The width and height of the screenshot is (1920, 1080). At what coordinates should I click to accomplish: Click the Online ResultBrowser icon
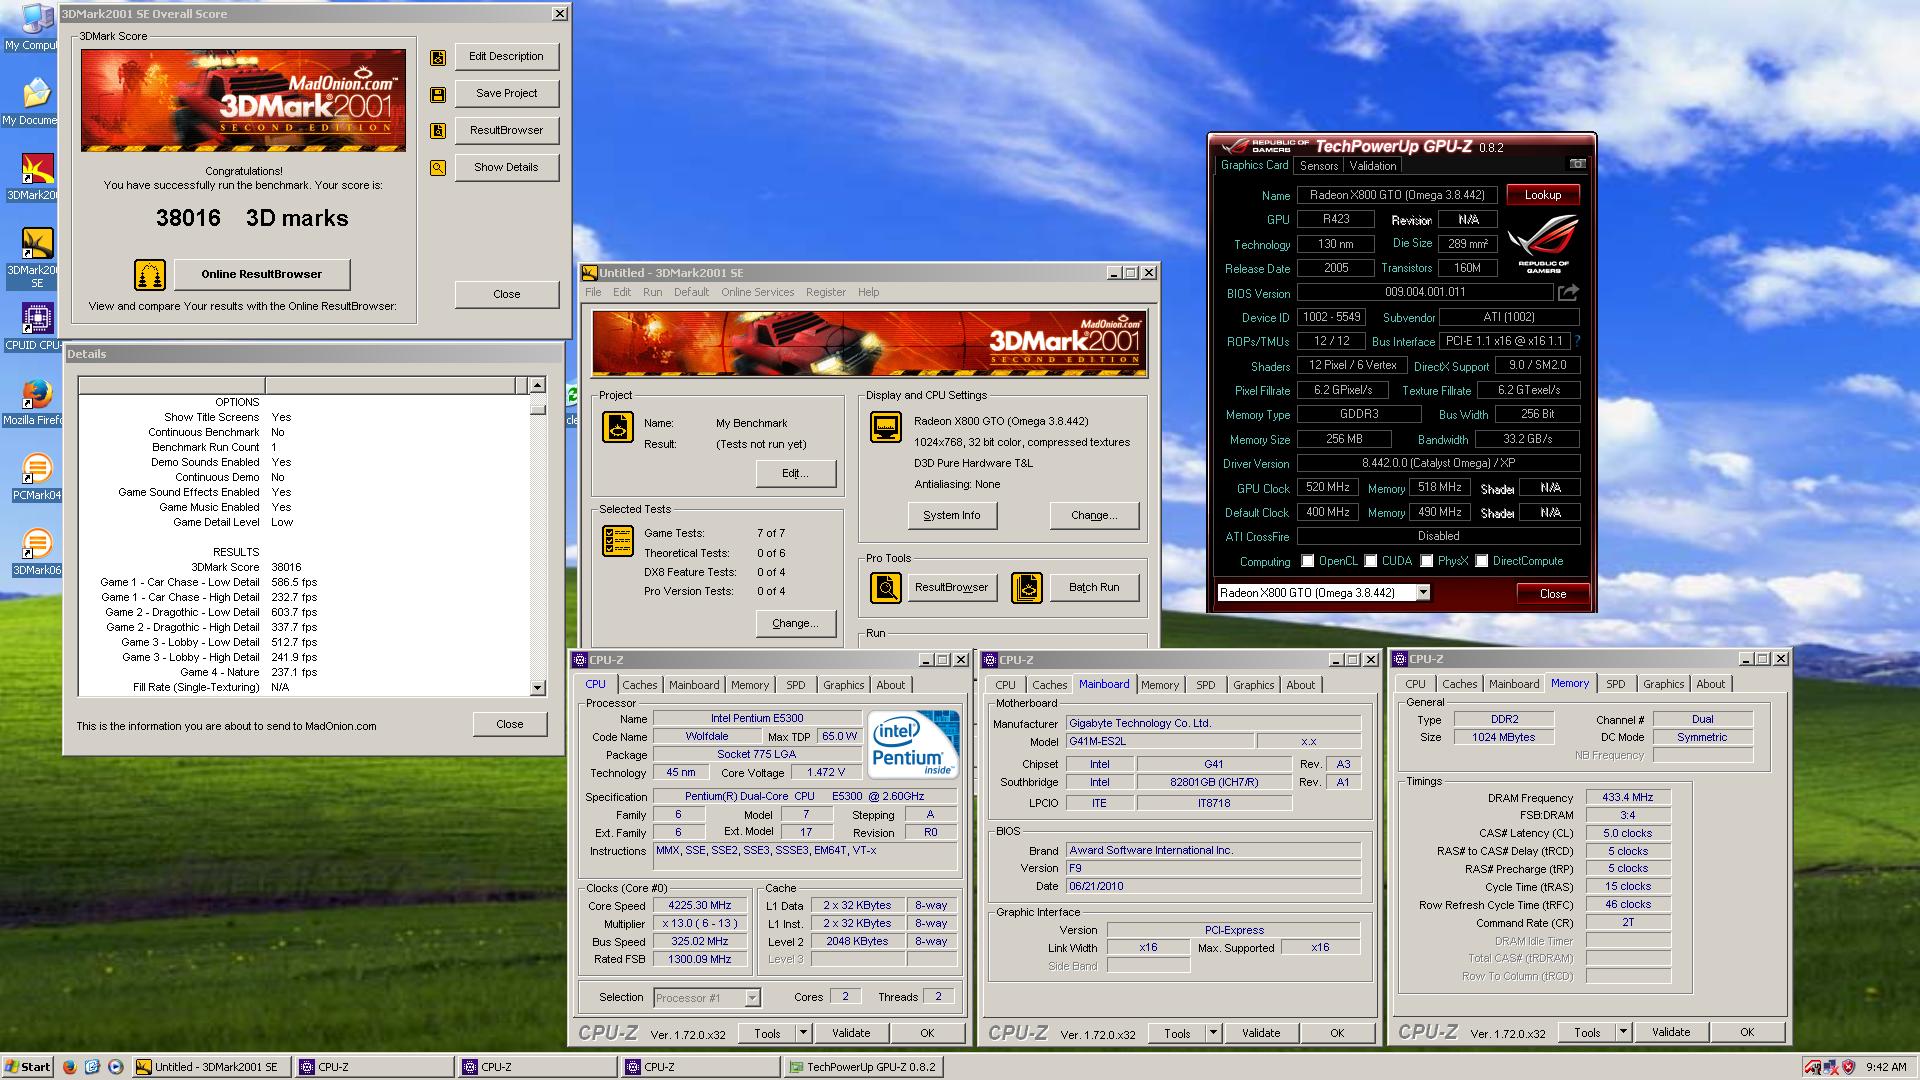coord(150,274)
